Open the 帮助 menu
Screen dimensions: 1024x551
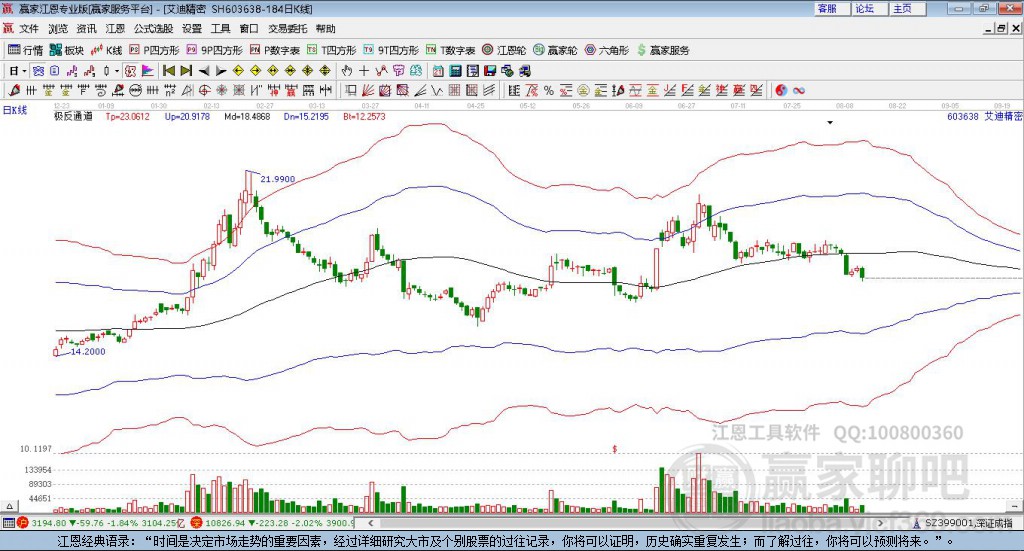[325, 29]
